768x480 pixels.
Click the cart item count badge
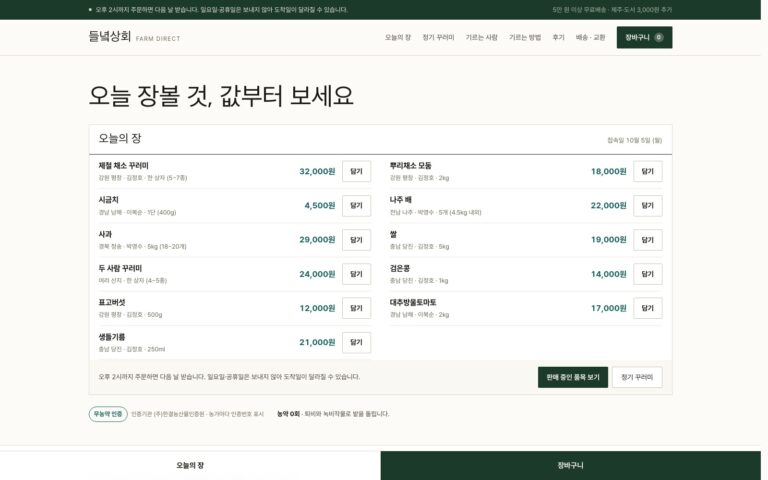pos(659,37)
